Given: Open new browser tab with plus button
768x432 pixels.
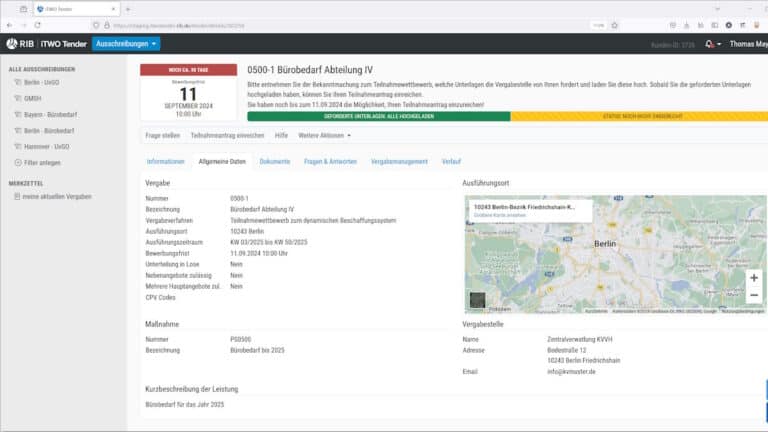Looking at the screenshot, I should point(128,8).
